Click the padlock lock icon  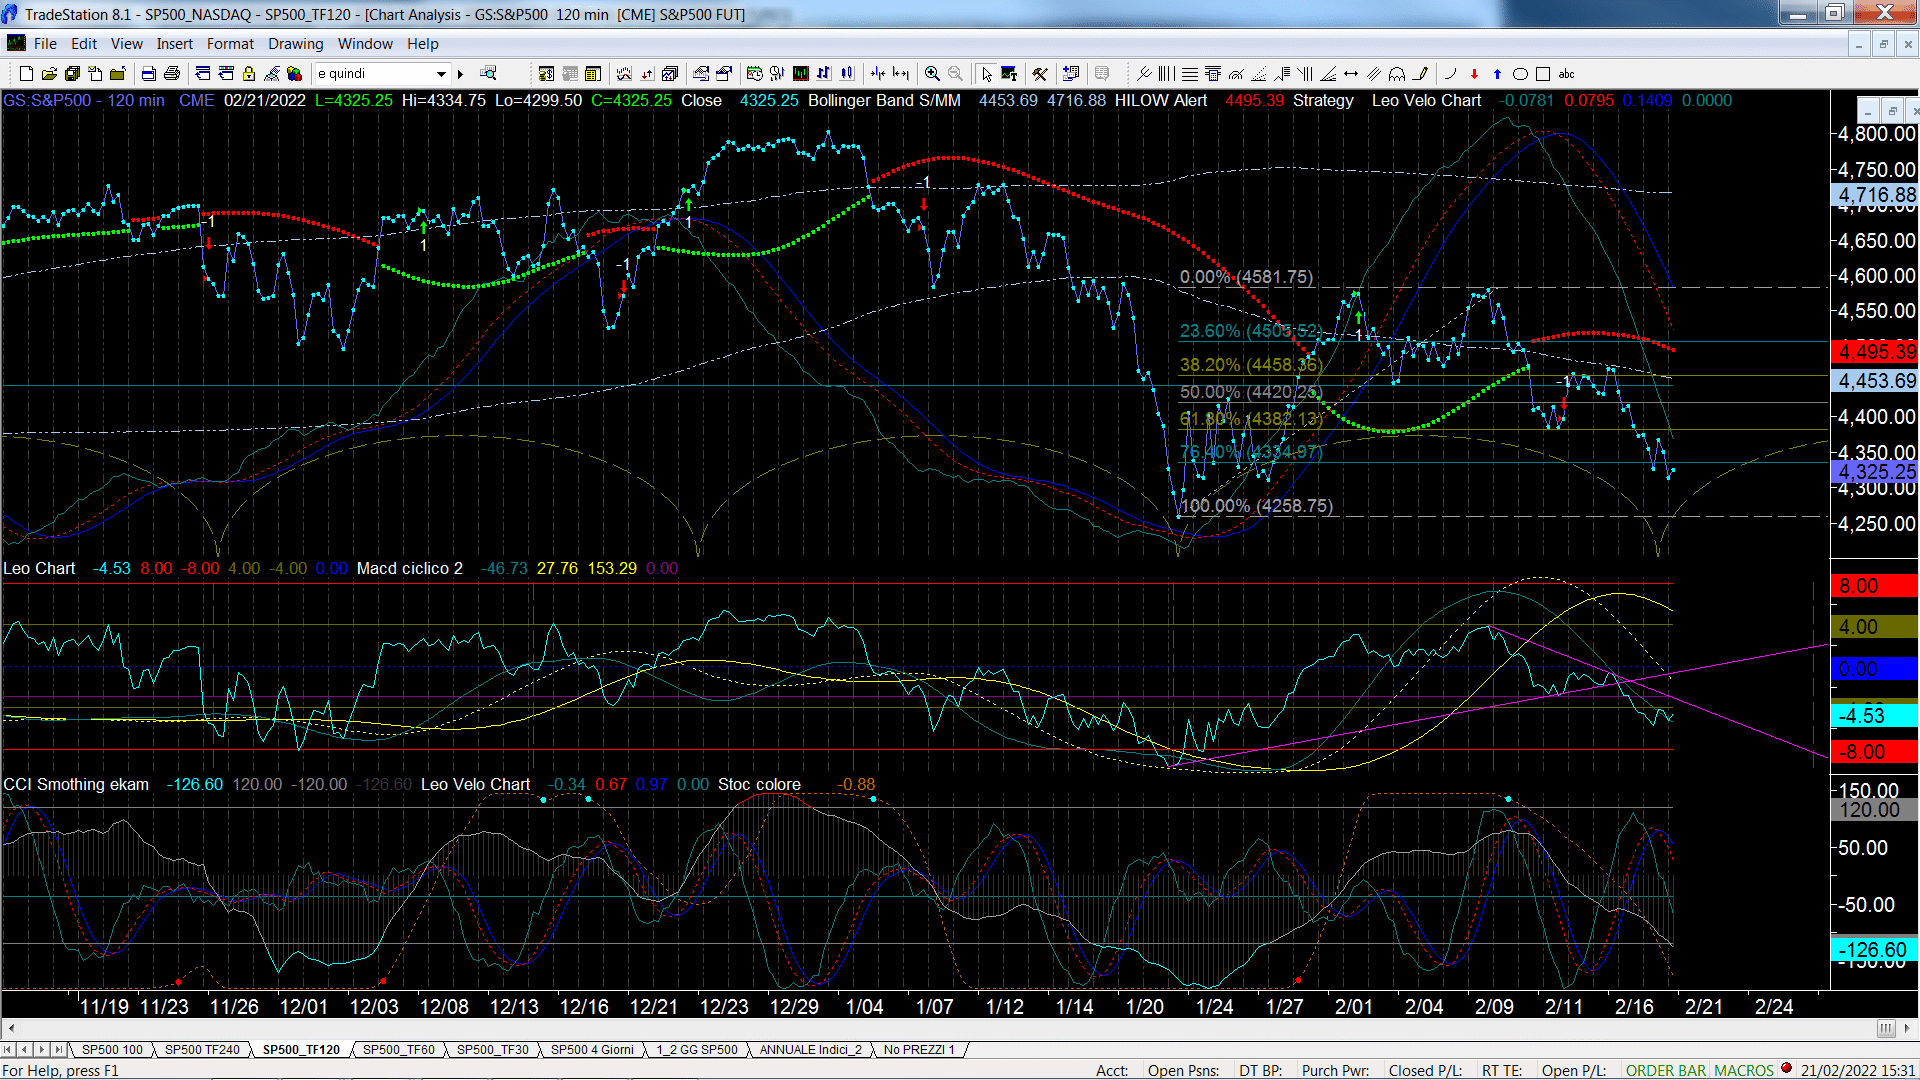[249, 74]
